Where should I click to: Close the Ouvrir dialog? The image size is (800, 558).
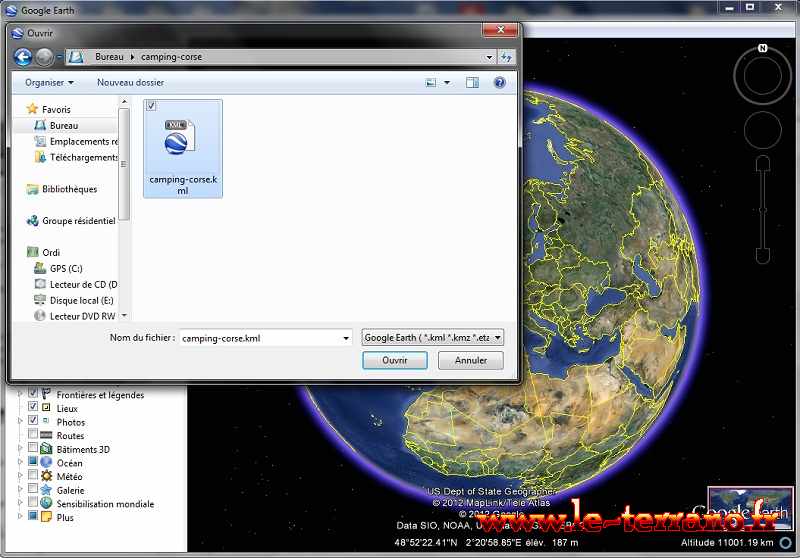click(x=500, y=30)
